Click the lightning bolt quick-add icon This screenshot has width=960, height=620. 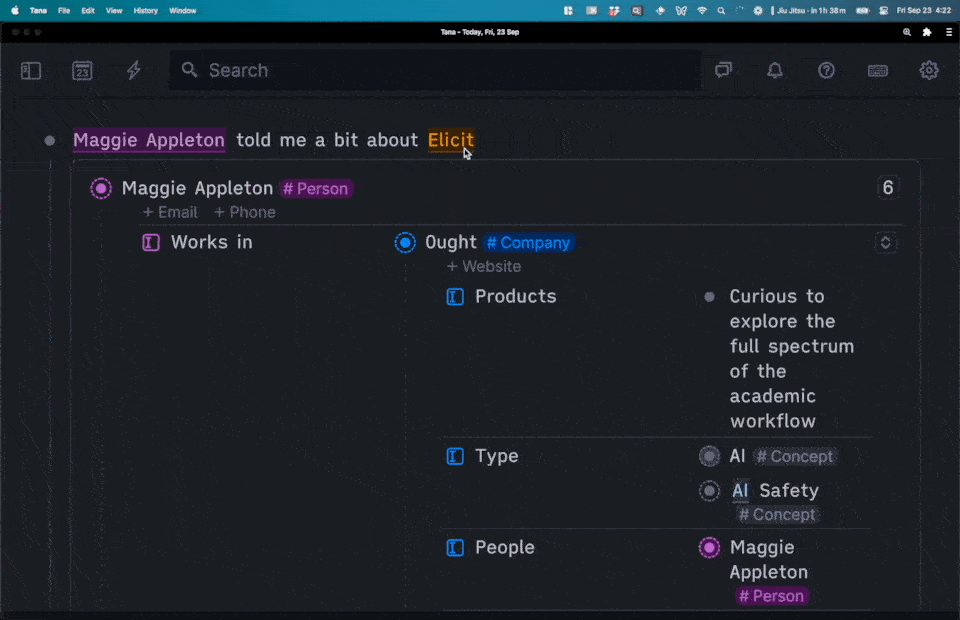pos(133,70)
